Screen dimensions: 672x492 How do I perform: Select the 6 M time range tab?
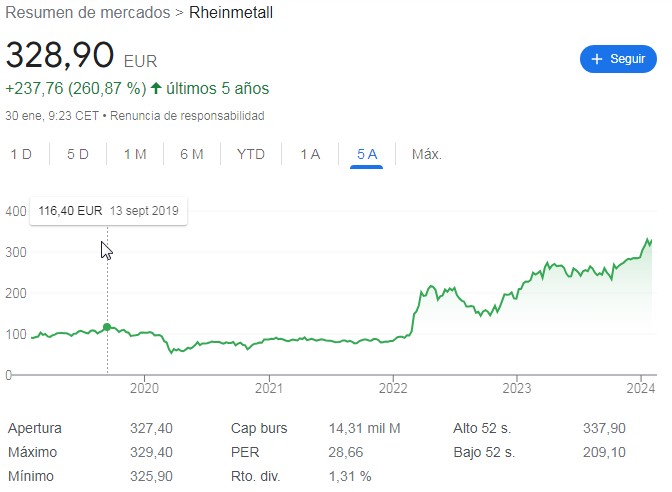click(192, 154)
